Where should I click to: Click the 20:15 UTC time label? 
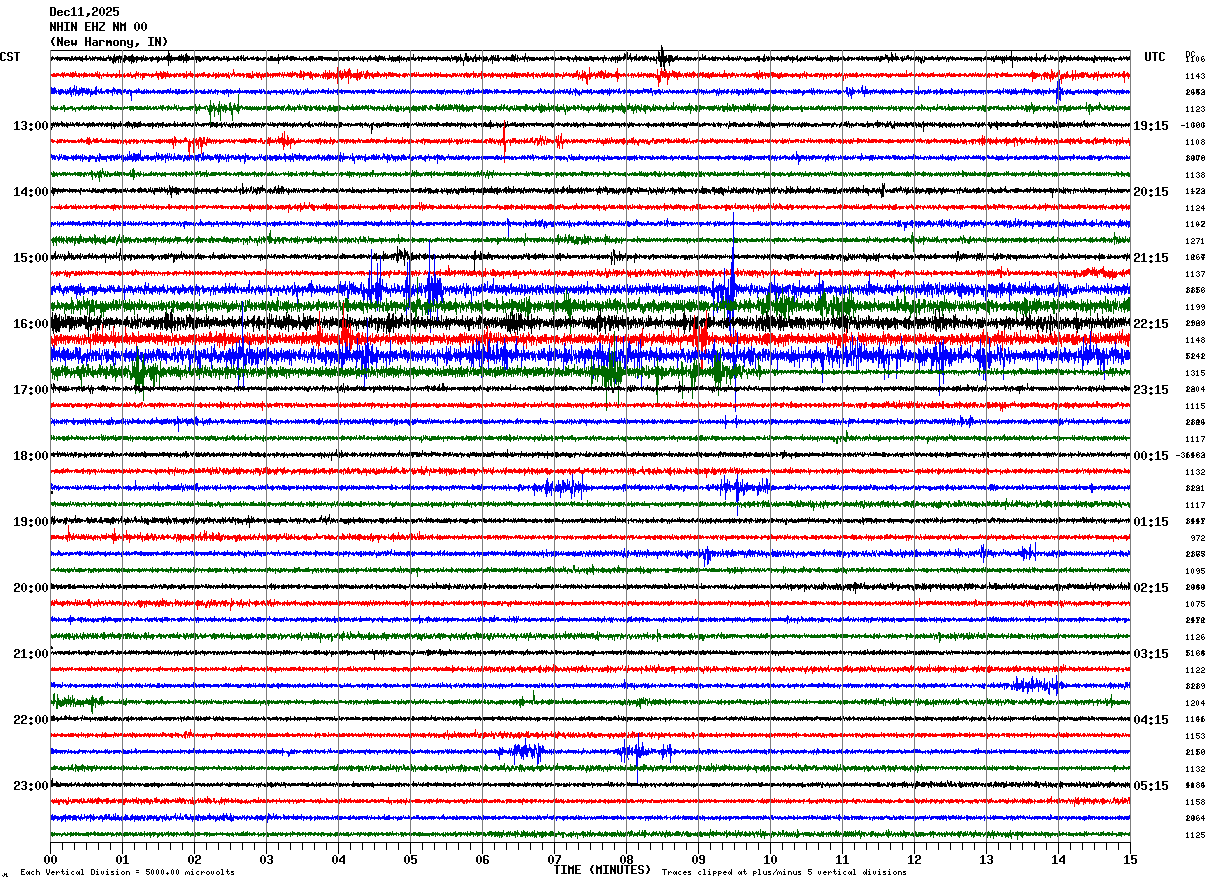[x=1151, y=192]
